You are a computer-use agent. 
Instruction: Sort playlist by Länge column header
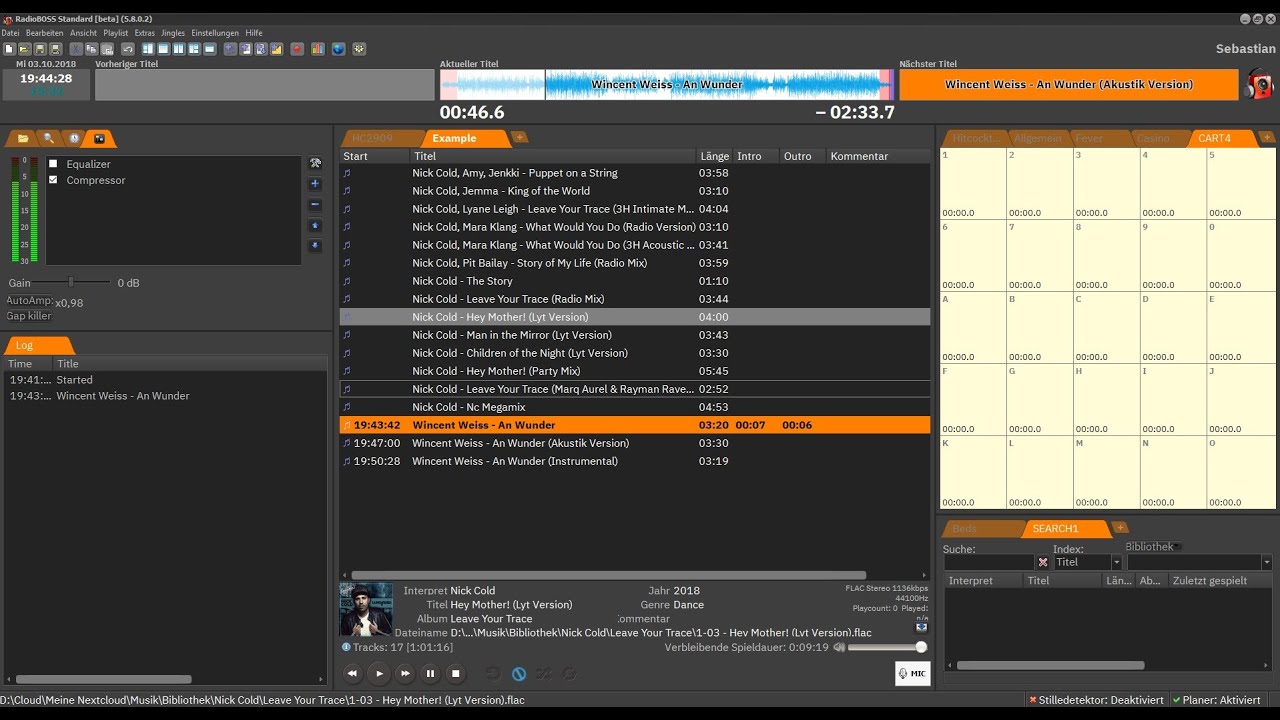(714, 156)
